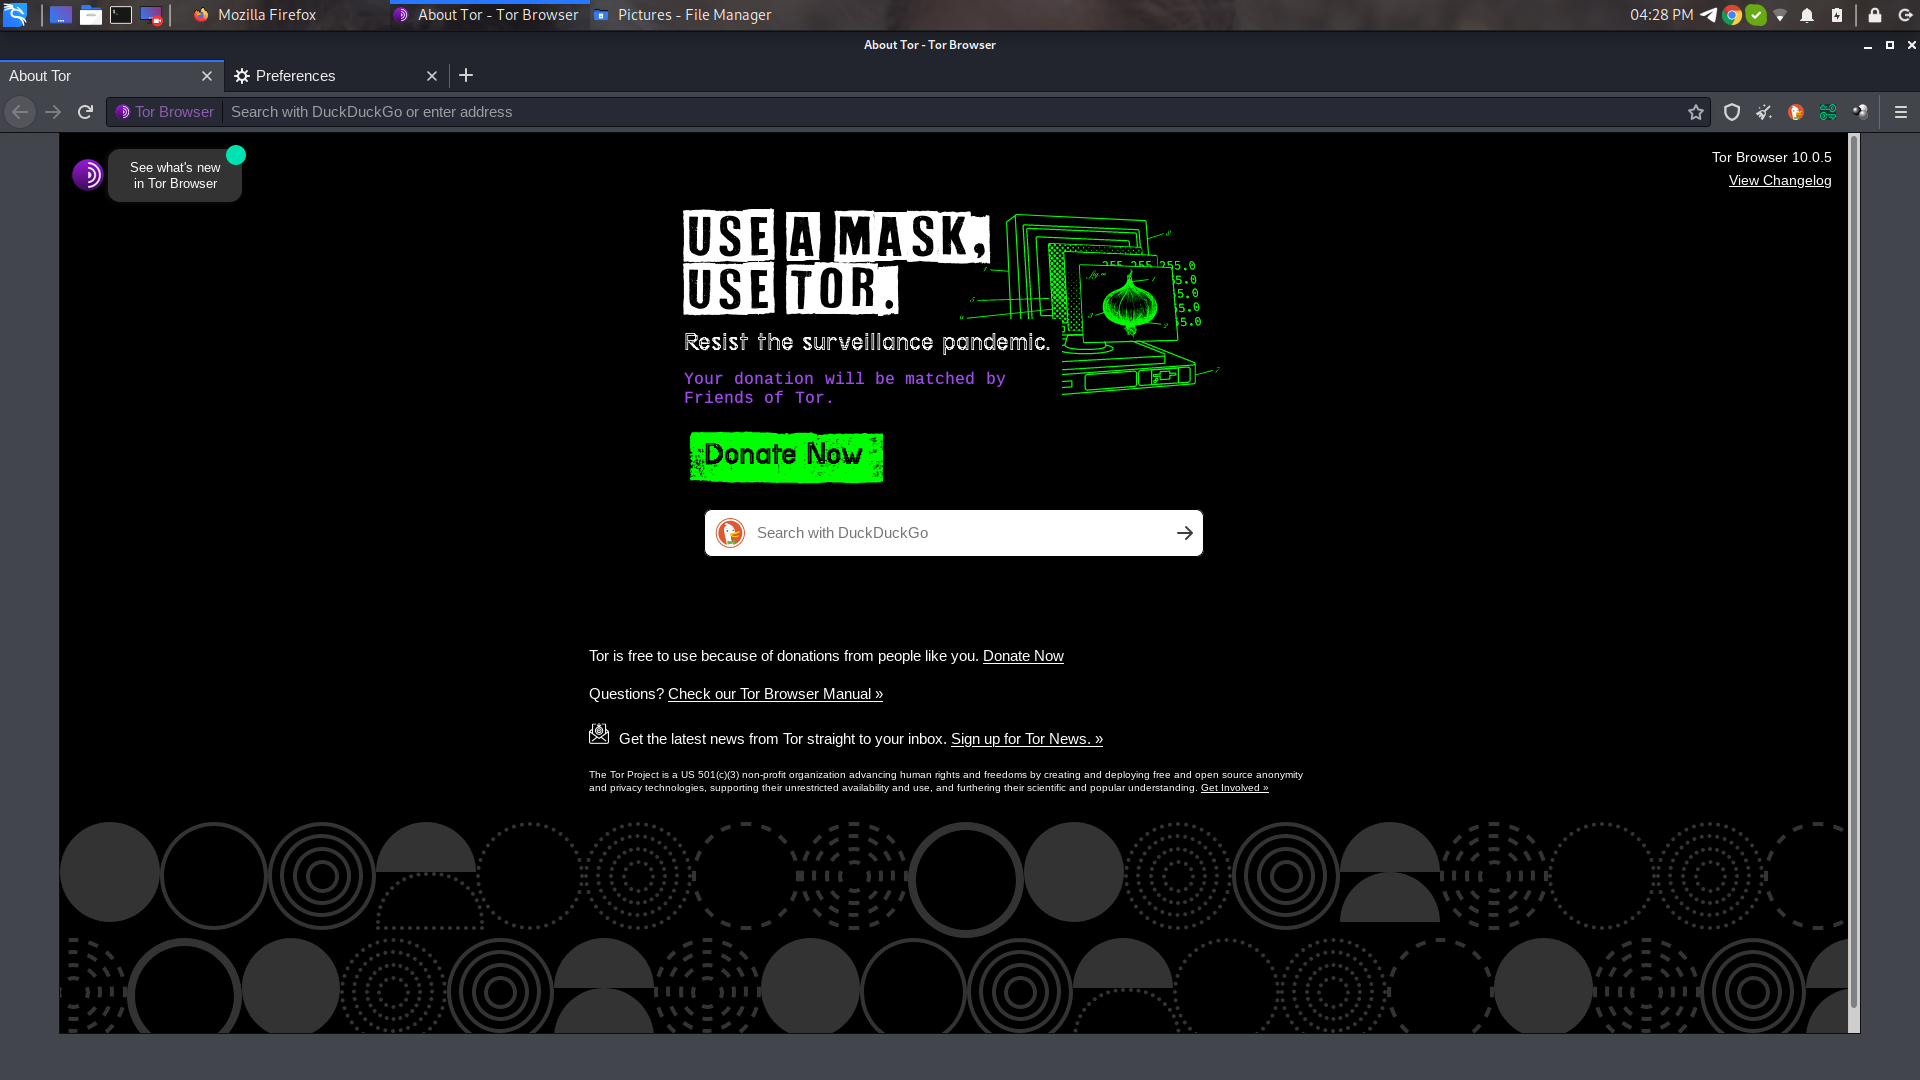Close the About Tor tab

click(207, 76)
